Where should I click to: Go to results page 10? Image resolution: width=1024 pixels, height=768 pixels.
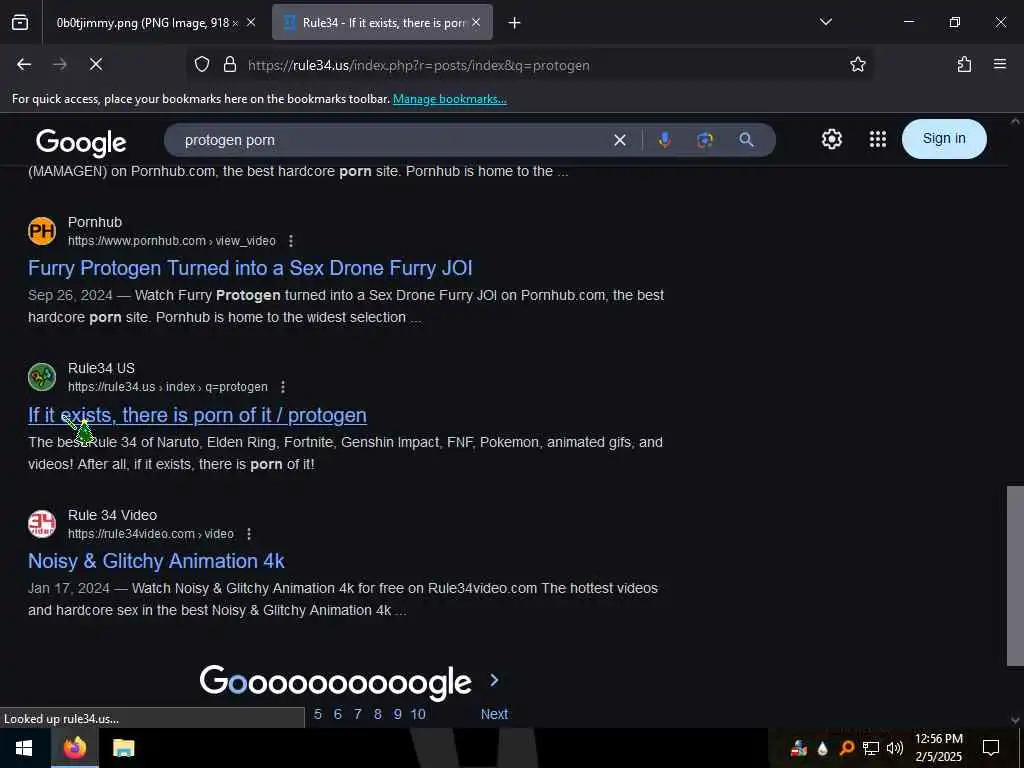(418, 714)
